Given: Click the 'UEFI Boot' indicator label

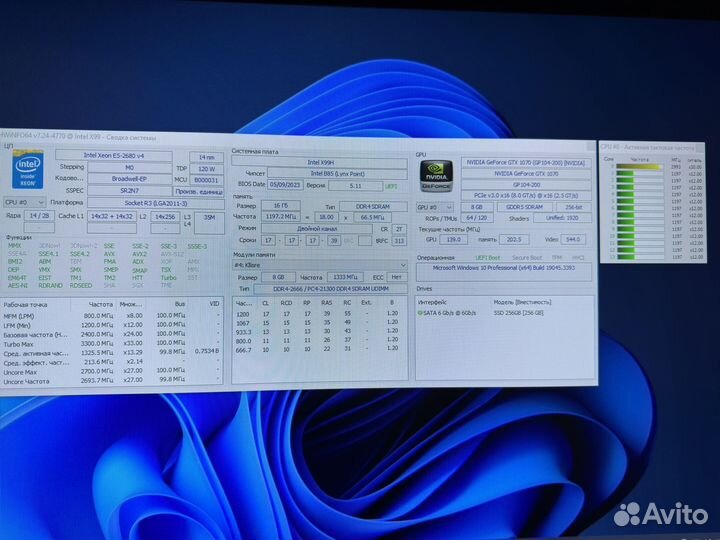Looking at the screenshot, I should click(x=487, y=258).
